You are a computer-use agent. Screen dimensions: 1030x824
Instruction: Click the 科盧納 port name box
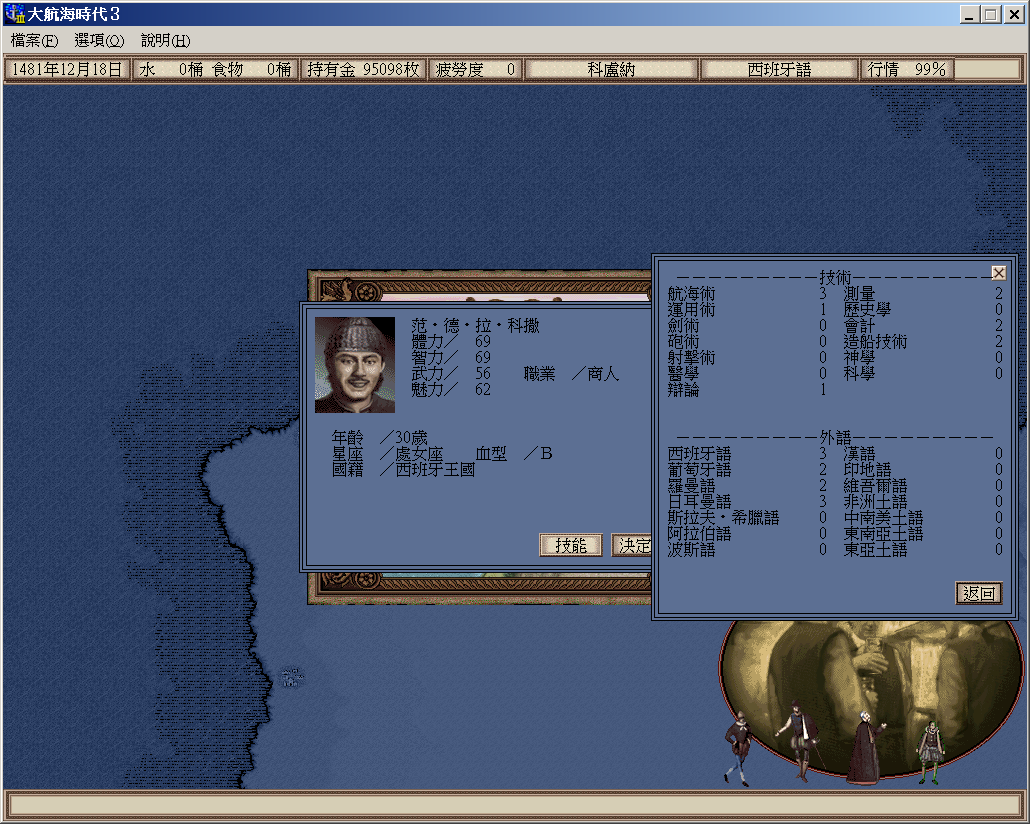(611, 70)
